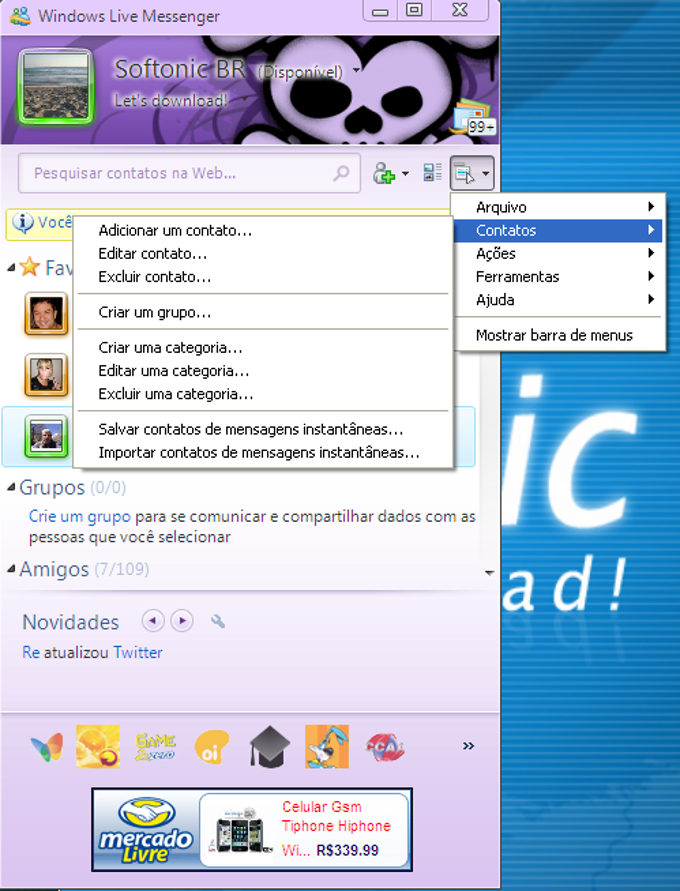This screenshot has height=891, width=680.
Task: Click the third favorite contact with green frame
Action: pos(46,436)
